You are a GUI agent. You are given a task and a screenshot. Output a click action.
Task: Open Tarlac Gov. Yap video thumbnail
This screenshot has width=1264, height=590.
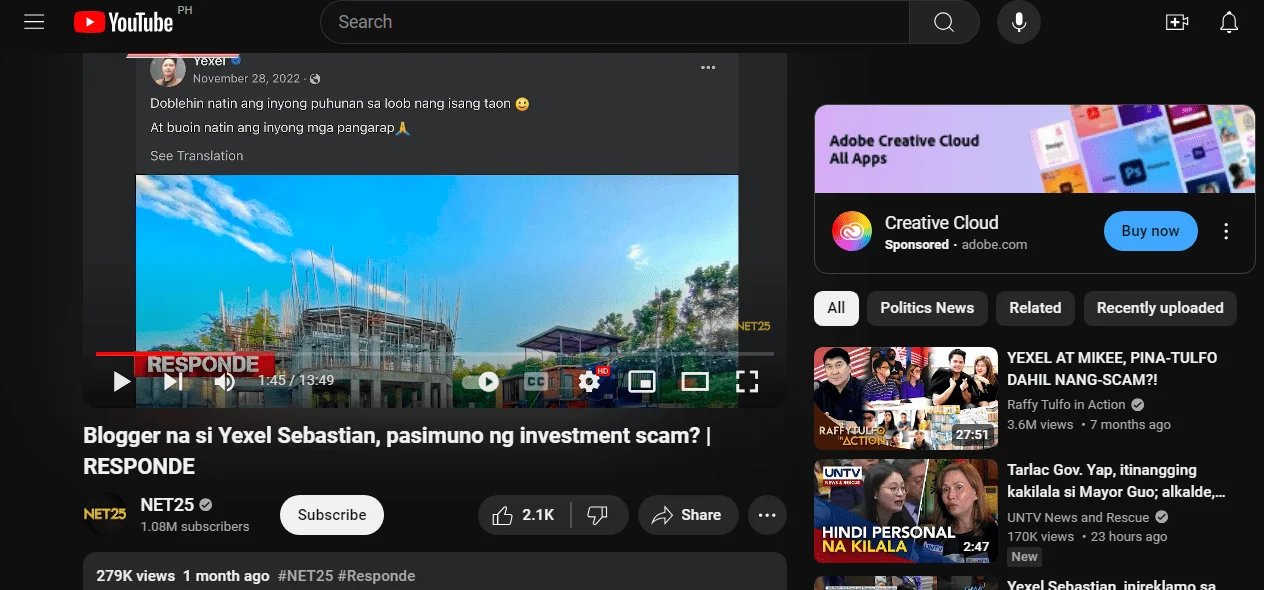pos(906,510)
